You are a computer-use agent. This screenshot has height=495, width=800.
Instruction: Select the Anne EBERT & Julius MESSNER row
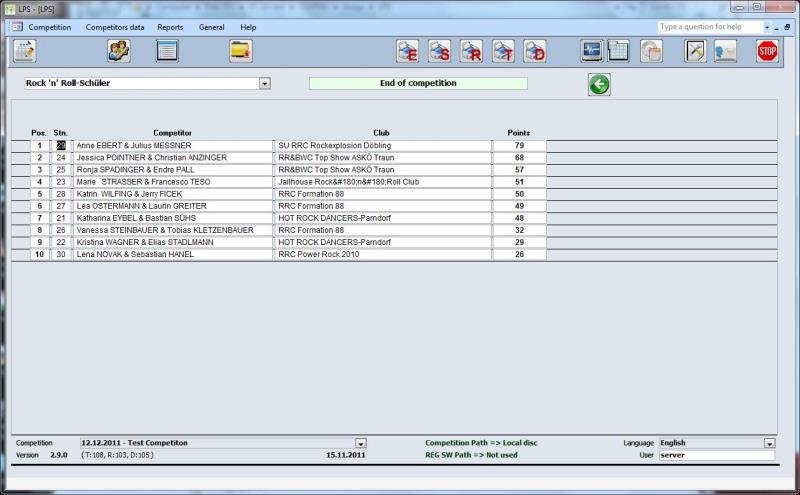(172, 145)
